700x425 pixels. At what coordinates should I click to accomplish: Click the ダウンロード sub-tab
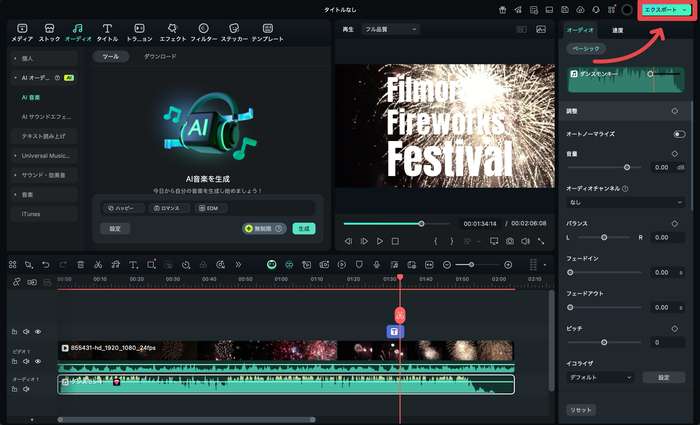[160, 57]
